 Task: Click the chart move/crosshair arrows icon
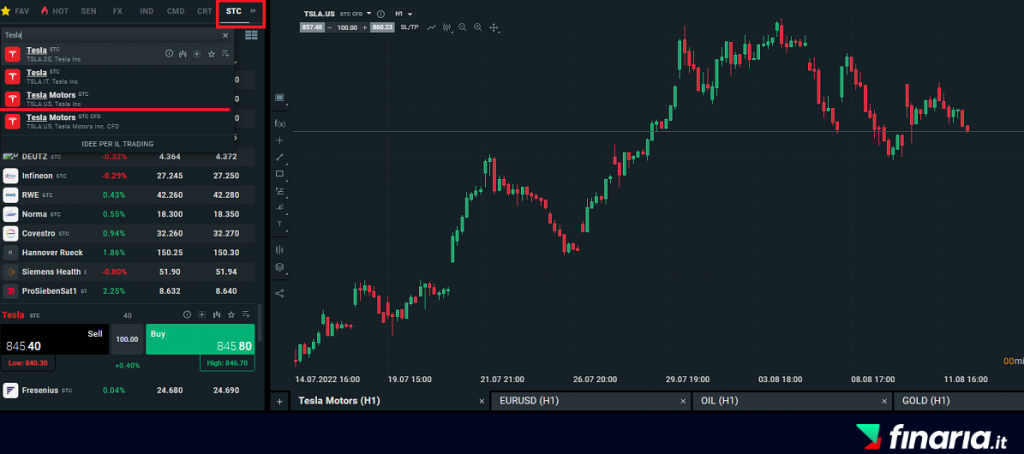point(494,27)
